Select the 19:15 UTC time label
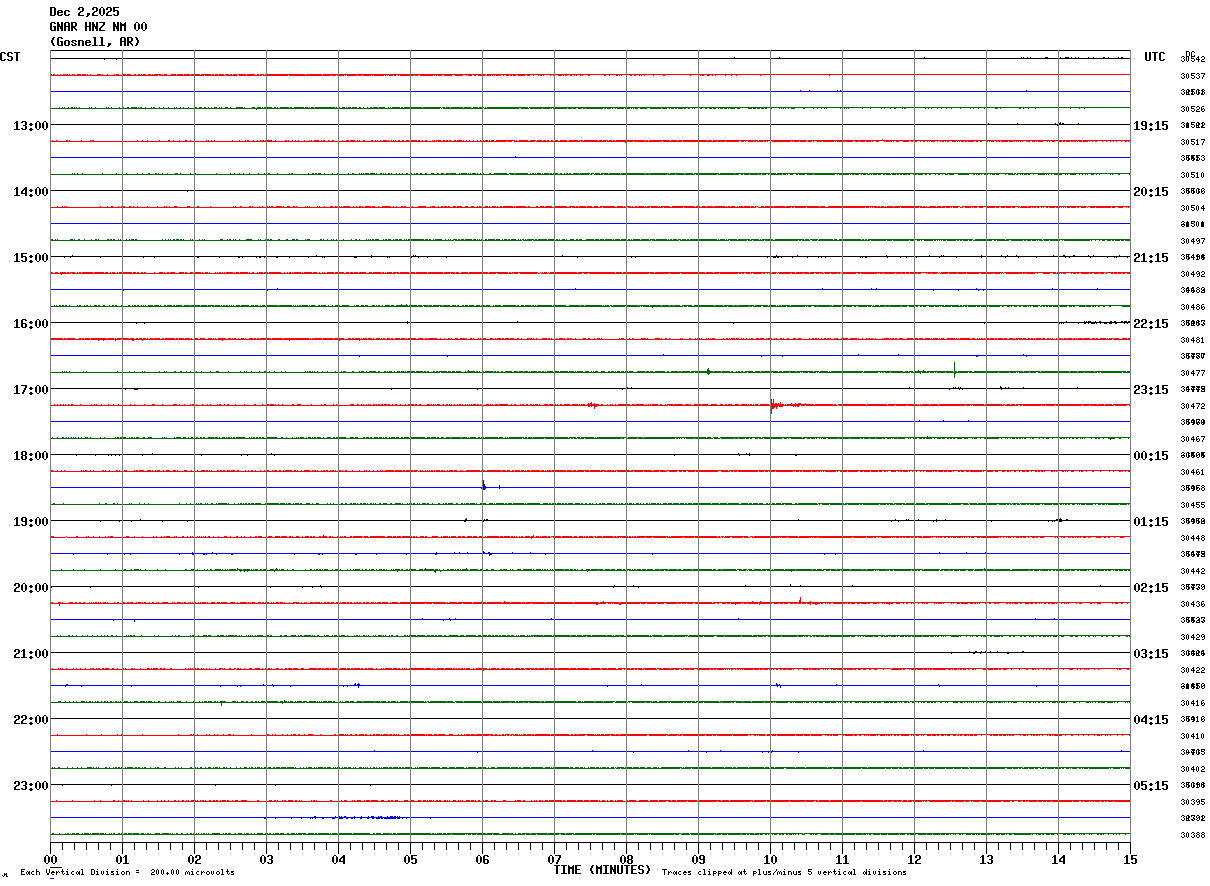The image size is (1210, 886). point(1151,126)
